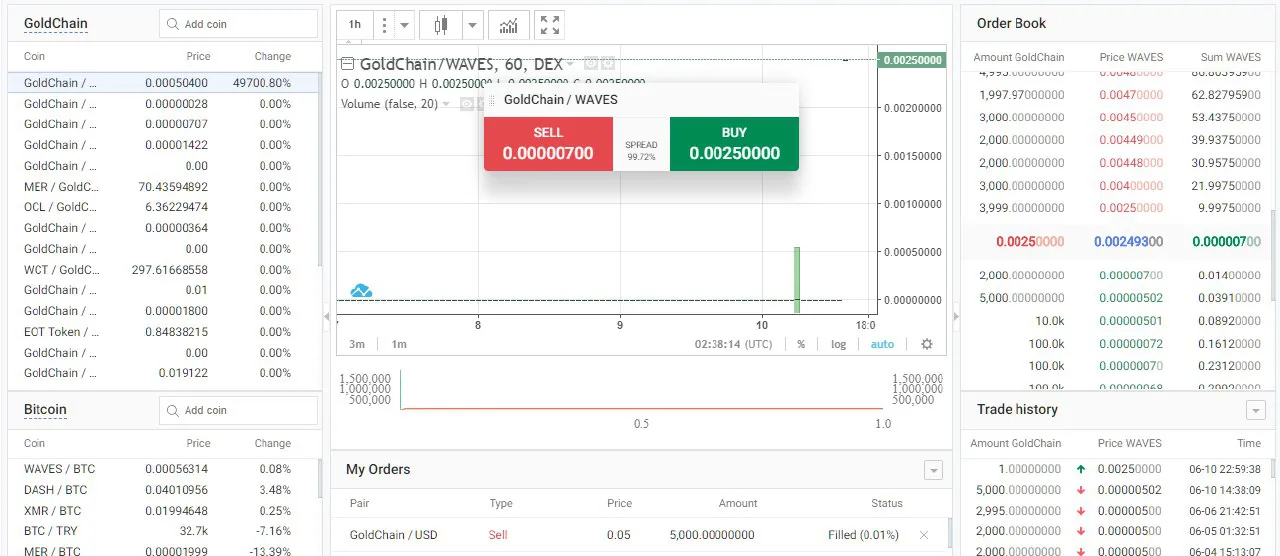The width and height of the screenshot is (1280, 556).
Task: Toggle log scale on chart
Action: click(x=838, y=344)
